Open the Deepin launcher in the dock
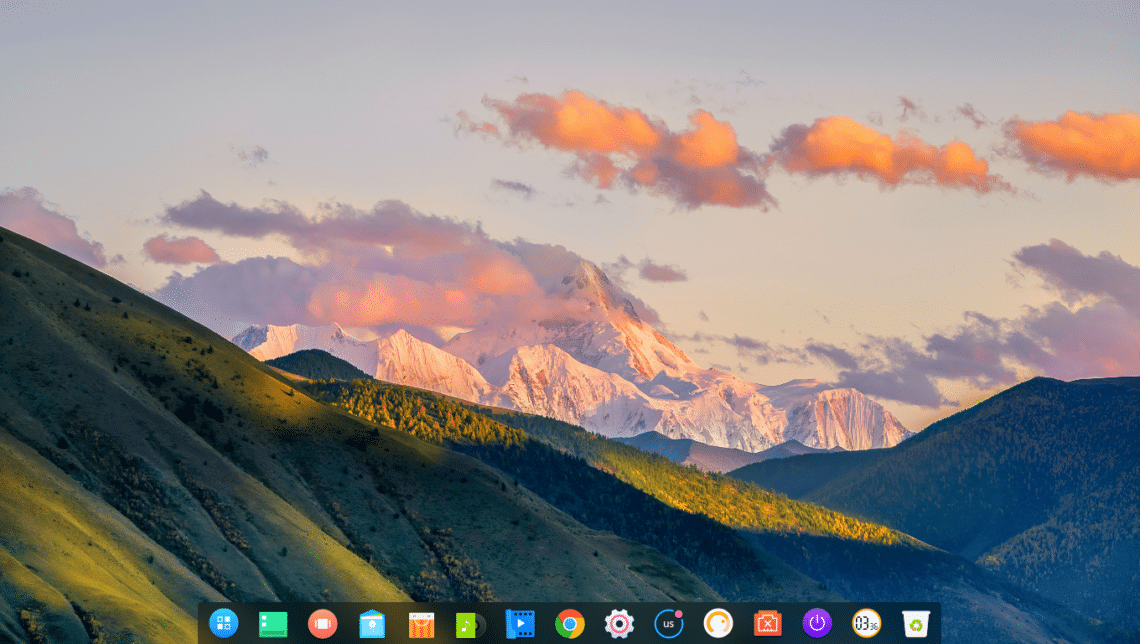The width and height of the screenshot is (1140, 644). tap(223, 623)
